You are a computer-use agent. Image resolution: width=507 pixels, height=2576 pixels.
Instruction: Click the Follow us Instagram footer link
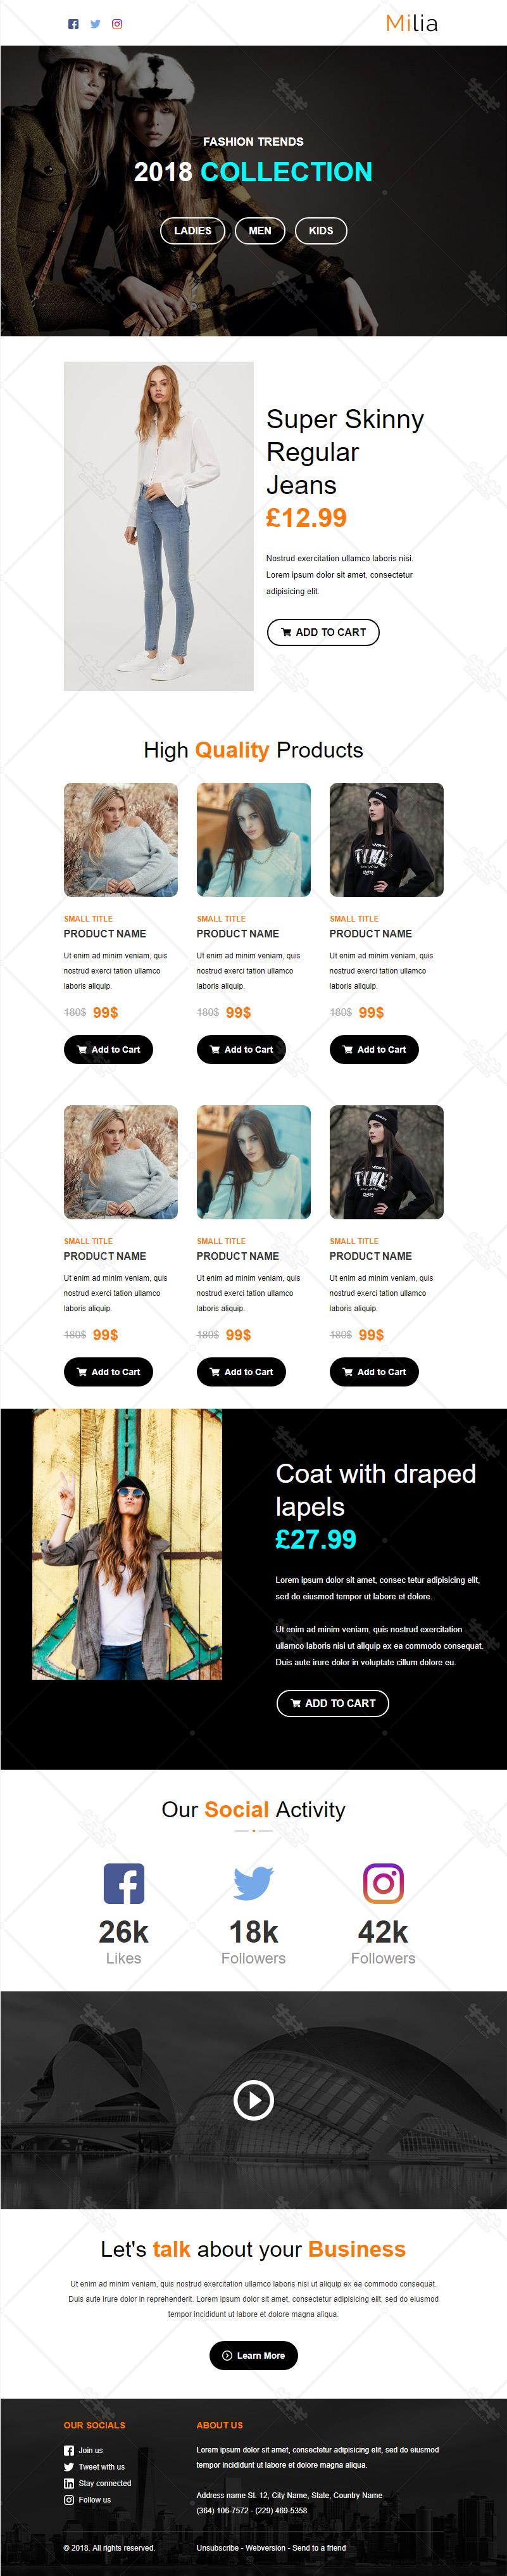pos(88,2500)
